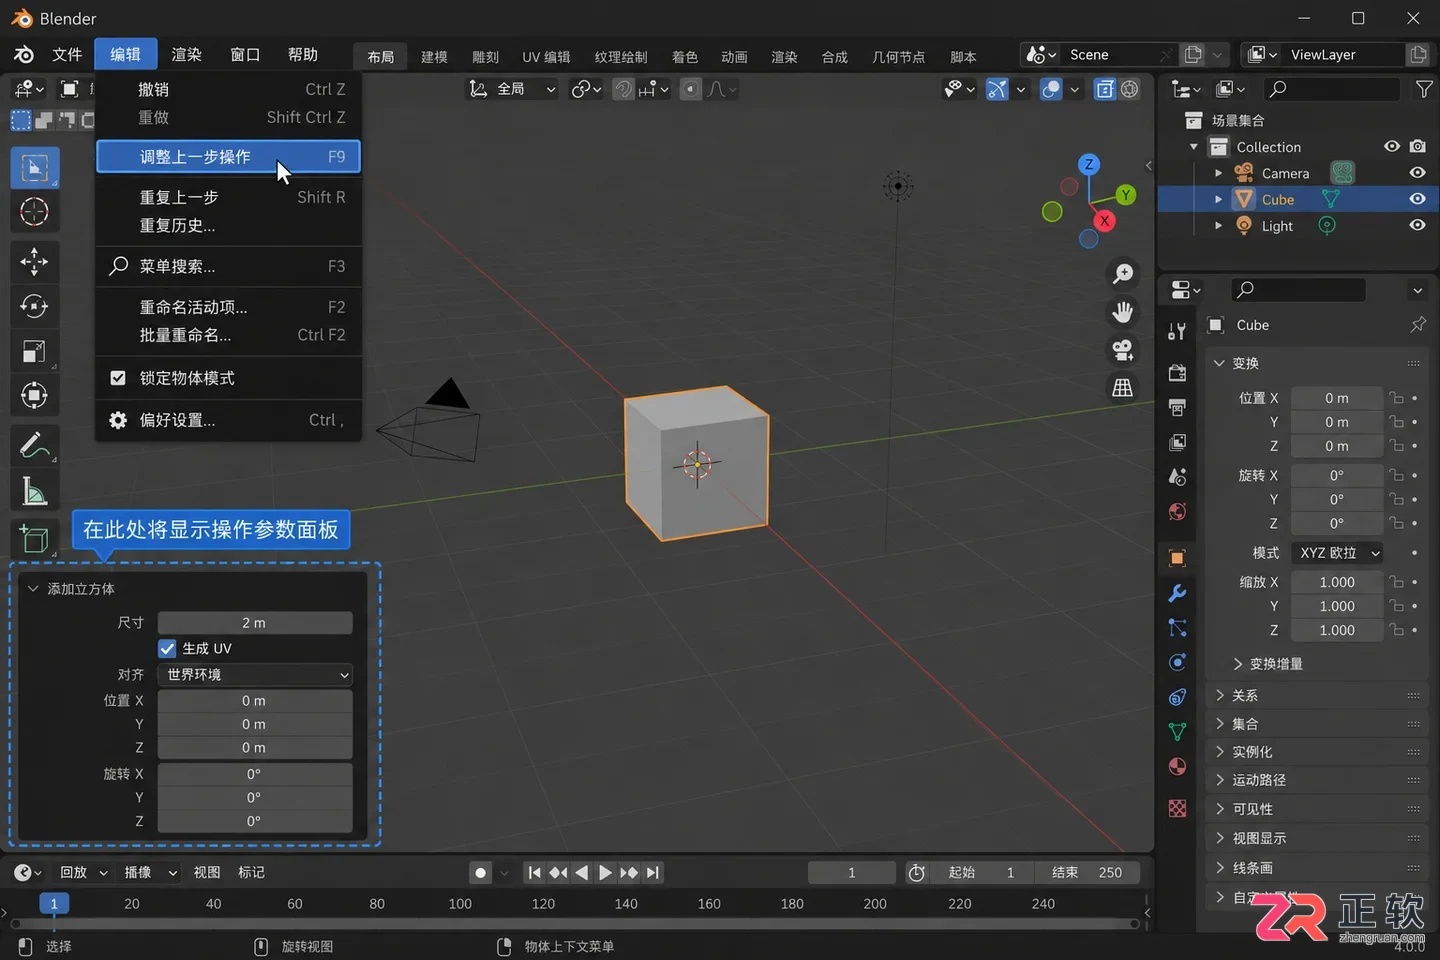Toggle the camera view icon
Viewport: 1440px width, 960px height.
(x=1123, y=350)
